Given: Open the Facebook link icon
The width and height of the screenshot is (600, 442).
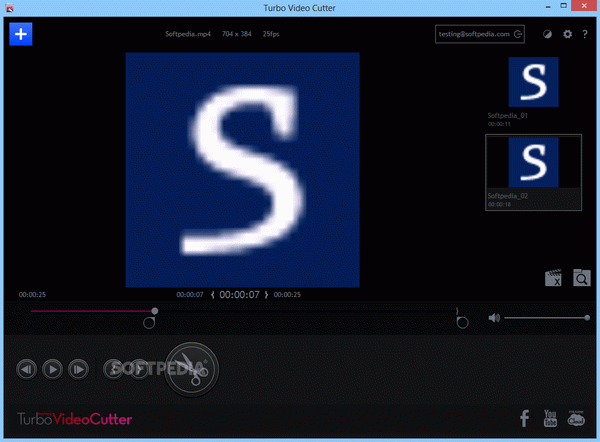Looking at the screenshot, I should tap(525, 418).
